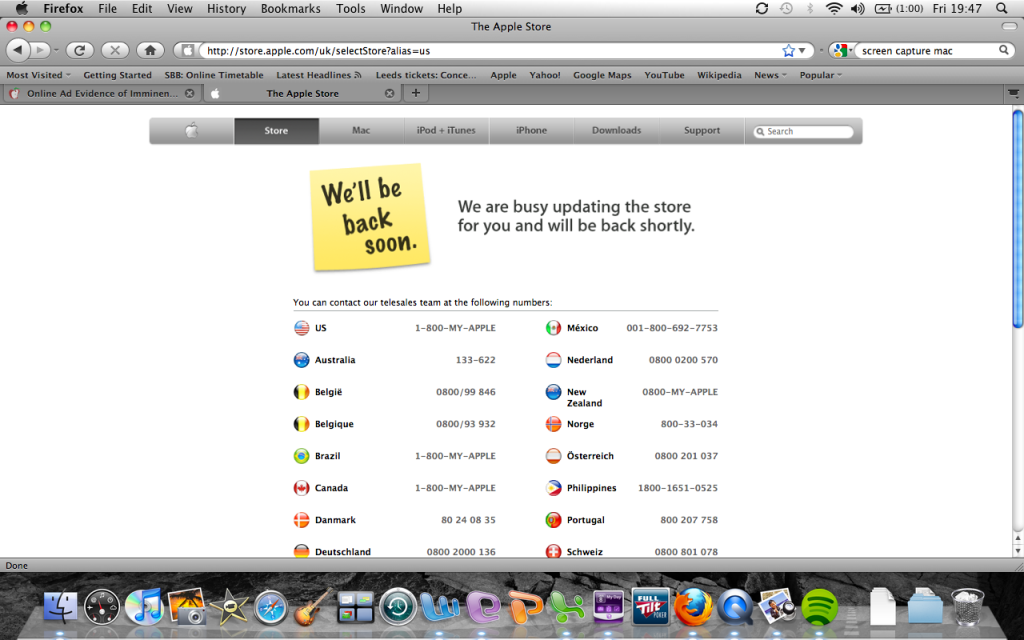The width and height of the screenshot is (1024, 640).
Task: Open Finder from the dock
Action: point(60,607)
